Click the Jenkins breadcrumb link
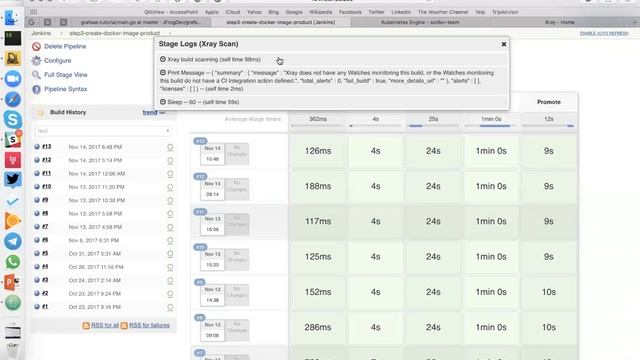The image size is (640, 360). click(41, 33)
